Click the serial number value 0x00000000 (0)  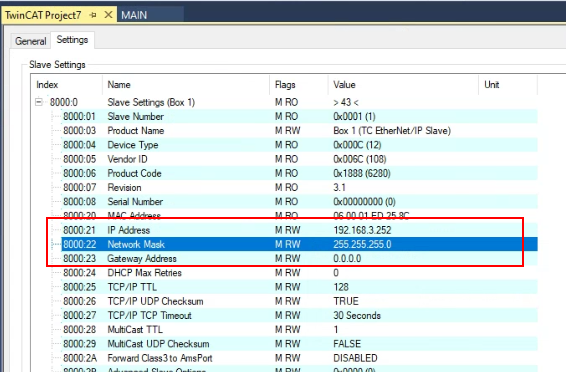coord(364,202)
